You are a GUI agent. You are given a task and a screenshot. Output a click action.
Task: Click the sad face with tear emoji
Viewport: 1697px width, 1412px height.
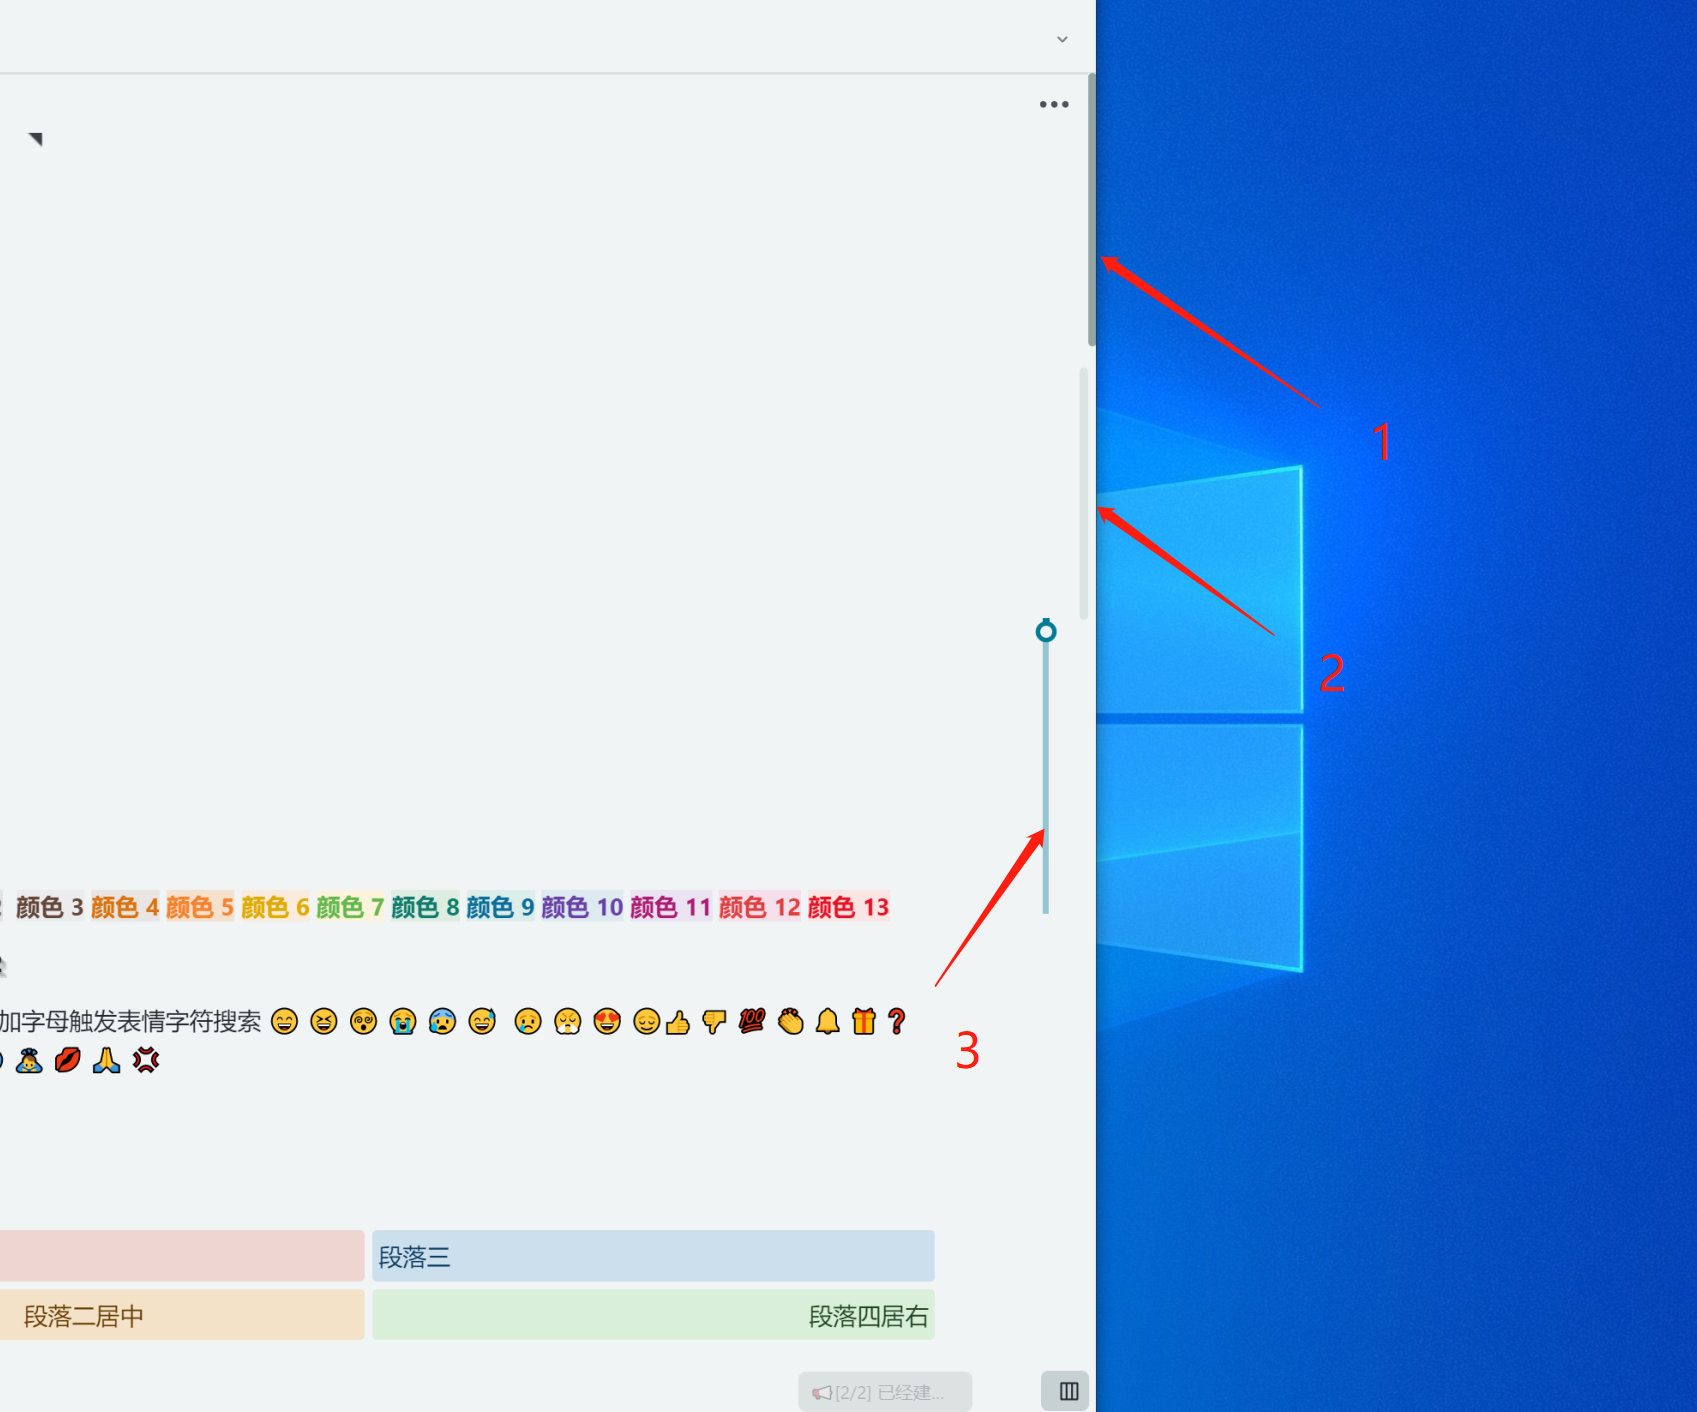(528, 1021)
